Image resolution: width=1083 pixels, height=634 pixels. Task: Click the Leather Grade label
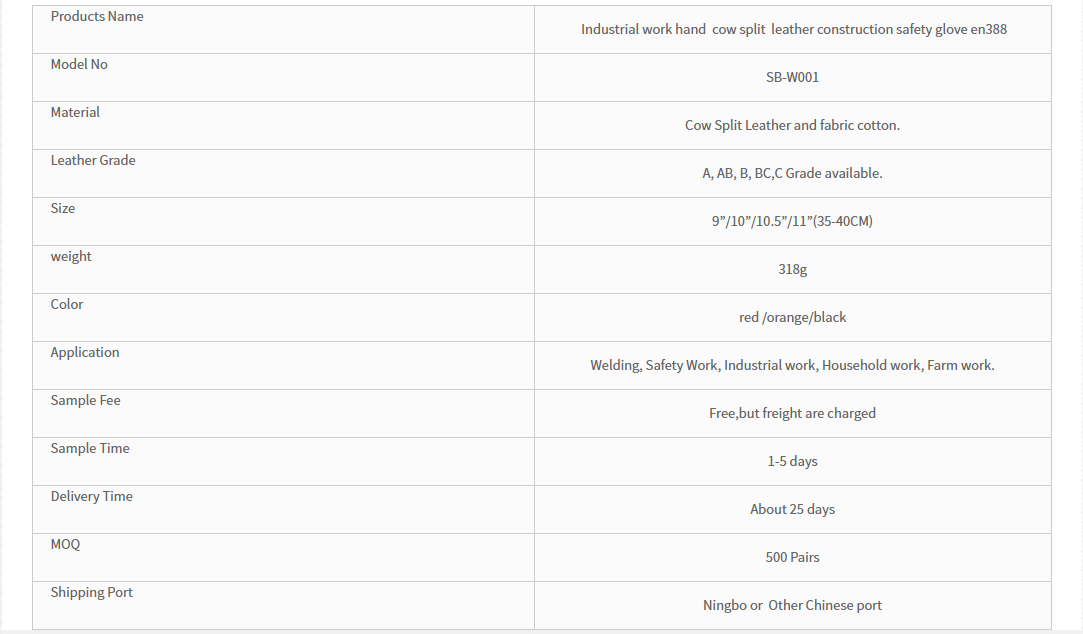[93, 160]
